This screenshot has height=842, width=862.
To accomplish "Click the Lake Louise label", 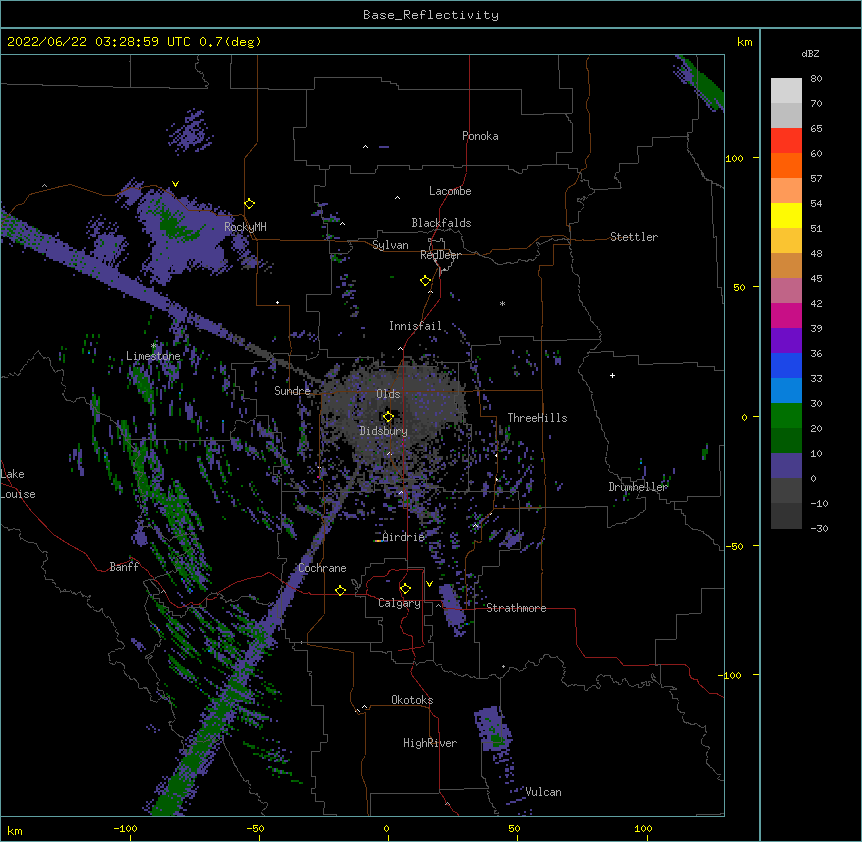I will coord(18,484).
